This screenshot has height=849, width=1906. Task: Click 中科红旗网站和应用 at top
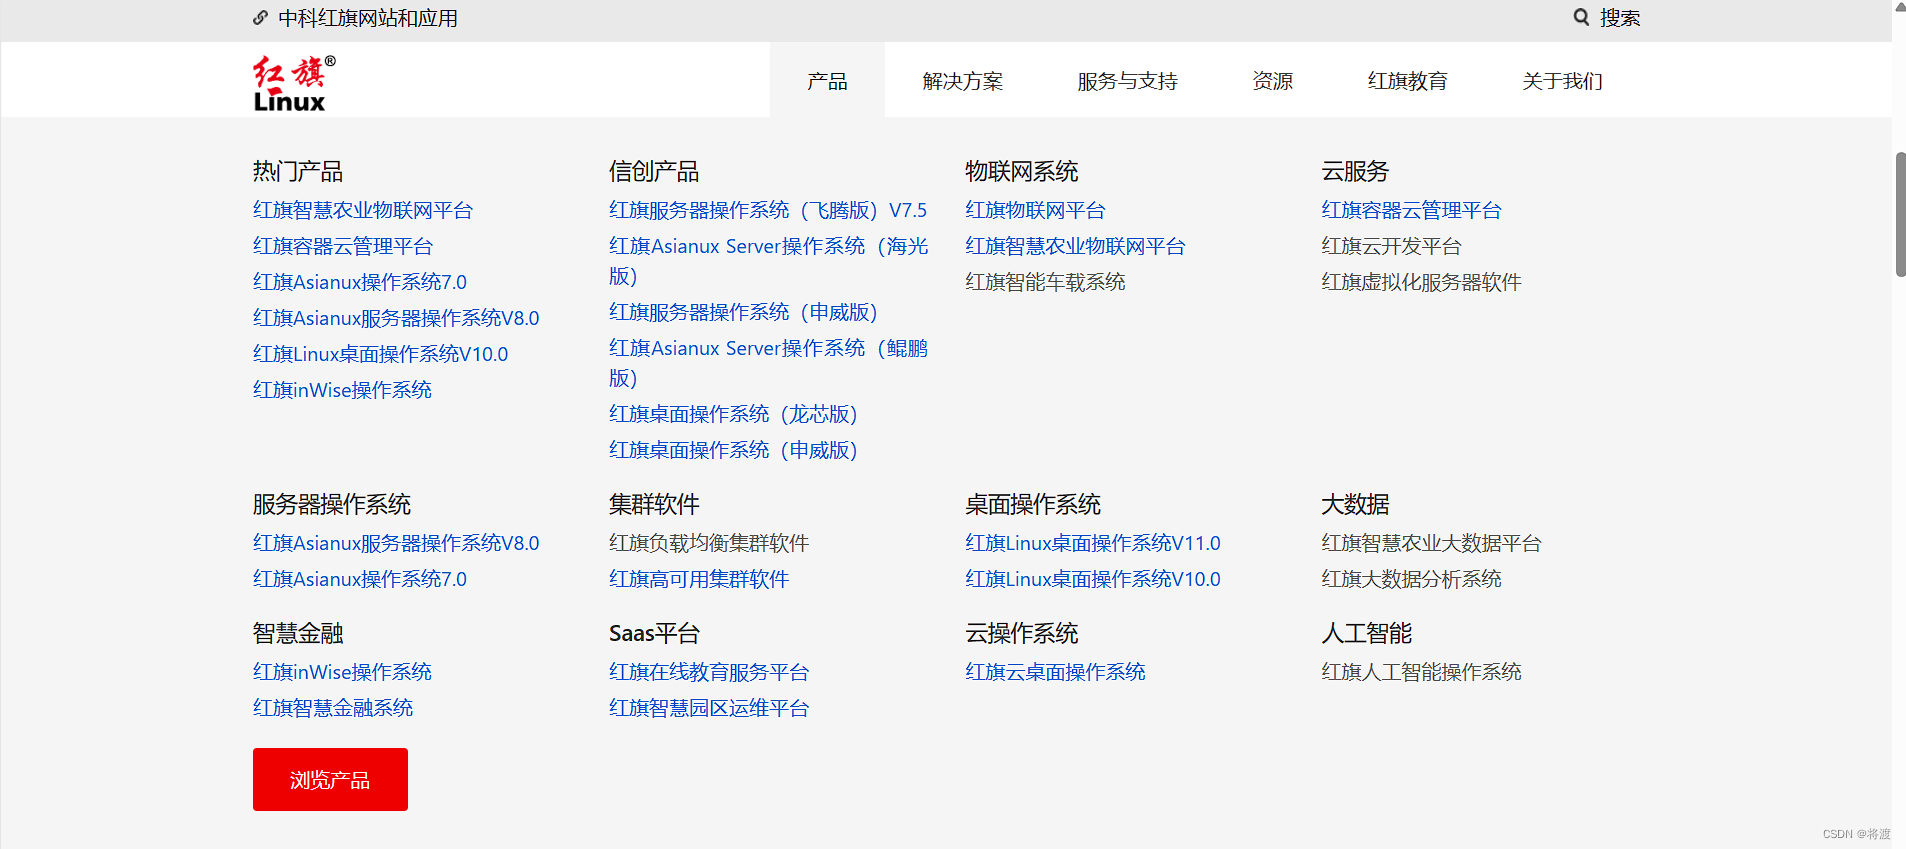click(367, 18)
